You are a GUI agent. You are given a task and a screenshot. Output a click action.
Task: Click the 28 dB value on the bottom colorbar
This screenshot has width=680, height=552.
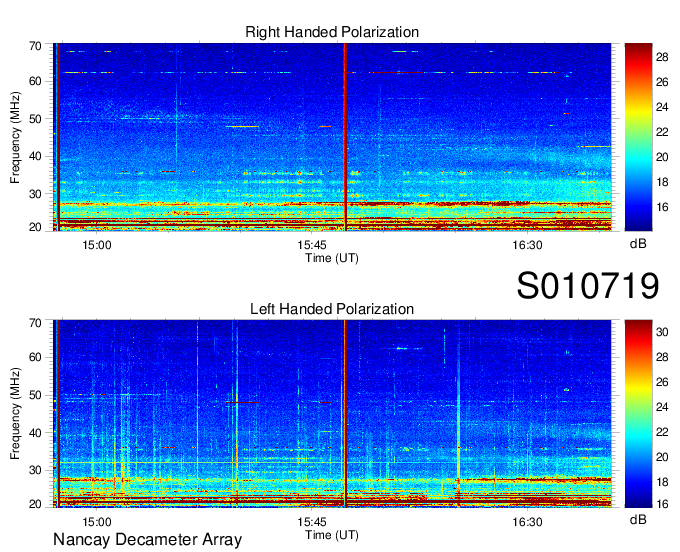(662, 357)
